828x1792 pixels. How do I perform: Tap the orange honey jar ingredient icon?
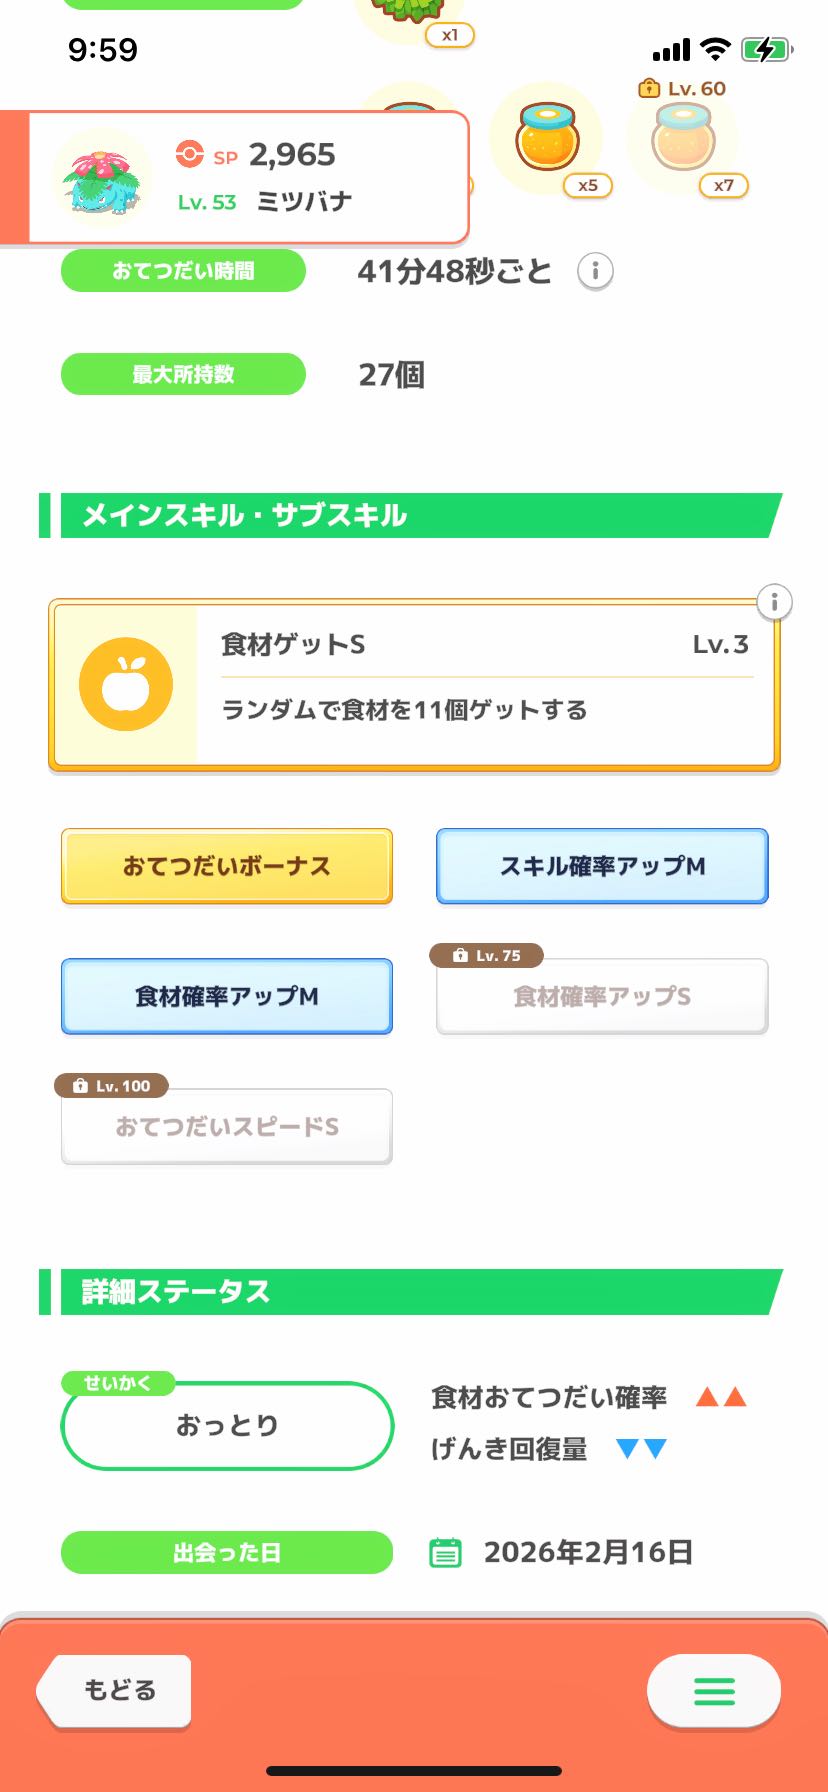(x=547, y=139)
